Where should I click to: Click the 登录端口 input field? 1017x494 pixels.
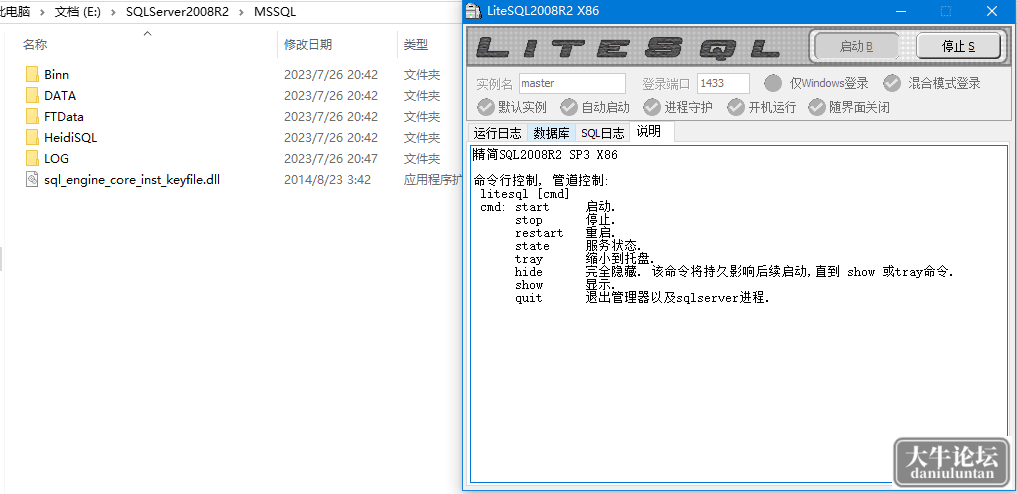(x=723, y=84)
